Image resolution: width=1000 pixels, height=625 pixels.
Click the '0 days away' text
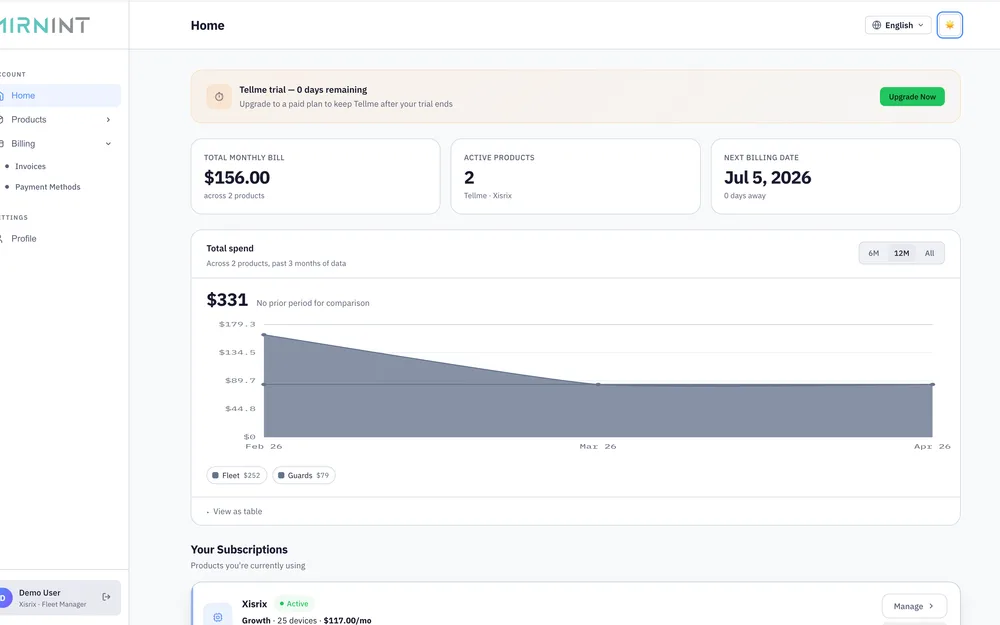tap(744, 196)
